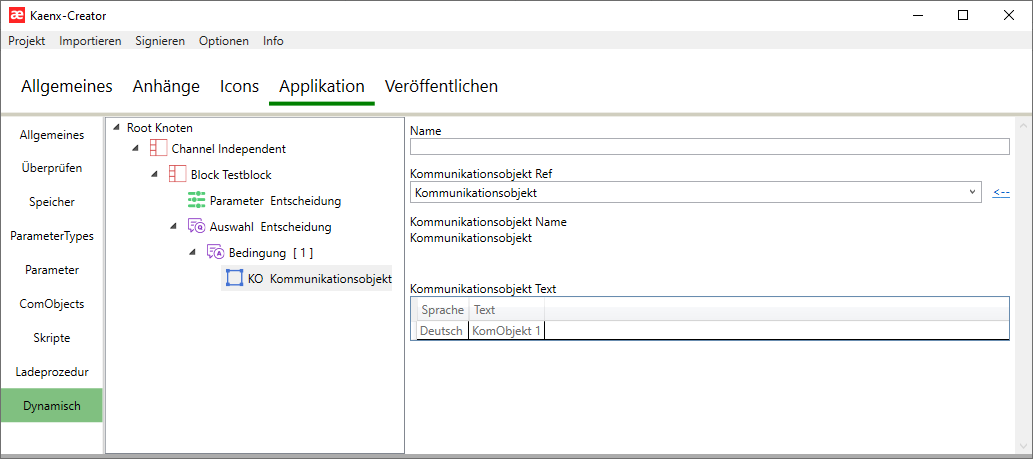The image size is (1033, 459).
Task: Click the Bedingung condition icon
Action: point(215,252)
